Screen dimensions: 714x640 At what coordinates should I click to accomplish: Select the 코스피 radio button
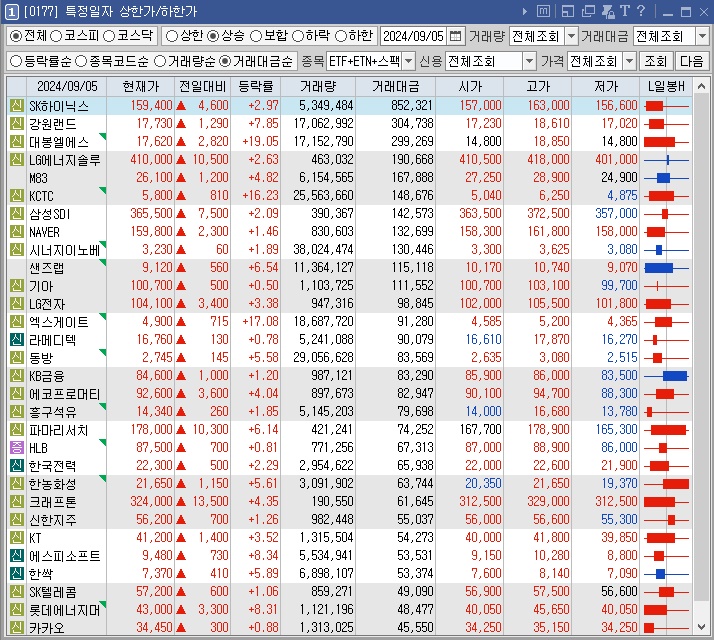tap(56, 36)
